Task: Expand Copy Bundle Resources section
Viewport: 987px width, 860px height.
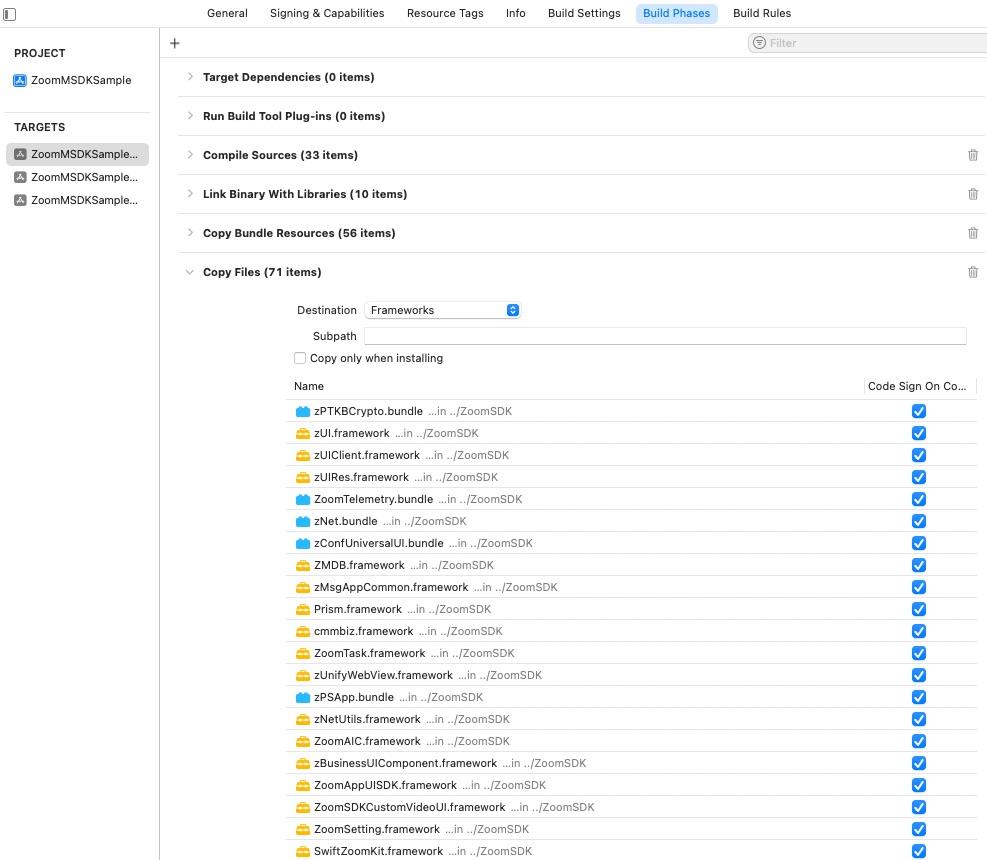Action: tap(190, 233)
